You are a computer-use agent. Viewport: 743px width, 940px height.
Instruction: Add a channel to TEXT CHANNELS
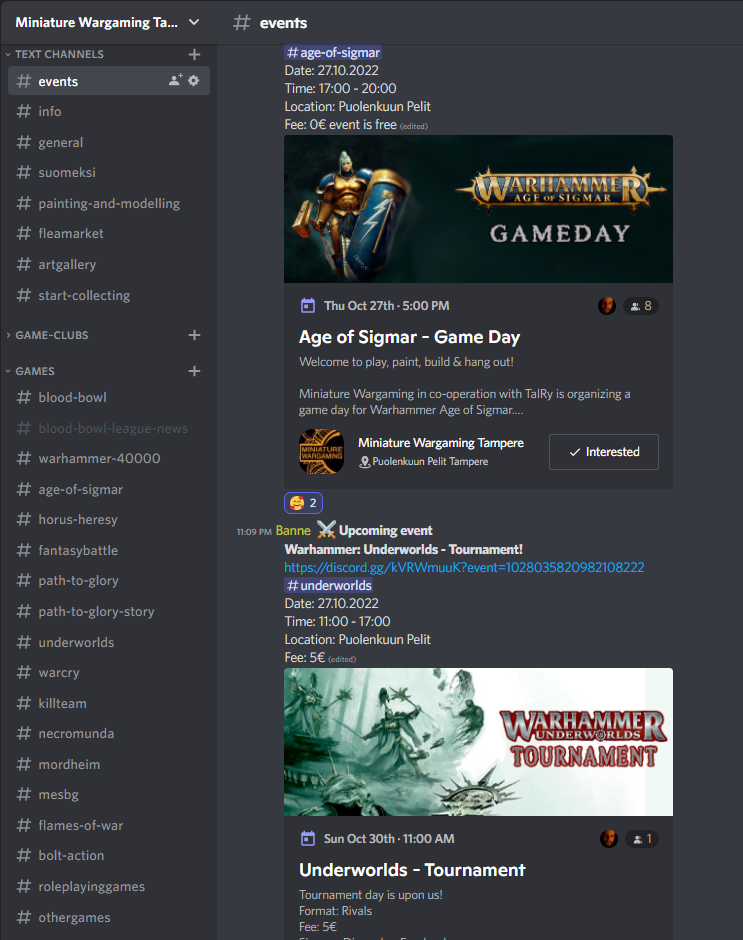coord(194,55)
